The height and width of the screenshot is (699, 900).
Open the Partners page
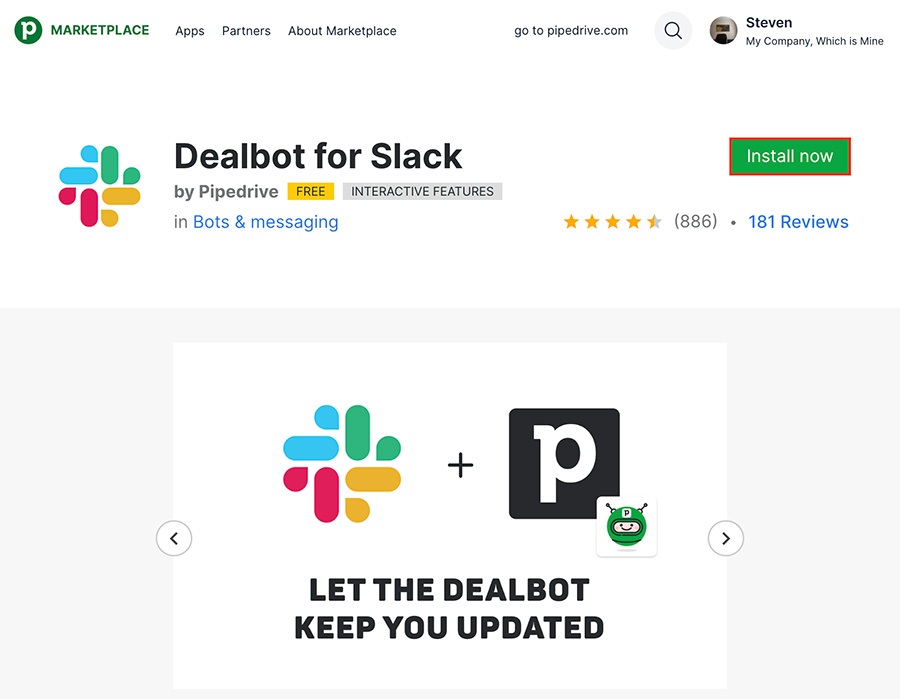point(246,31)
